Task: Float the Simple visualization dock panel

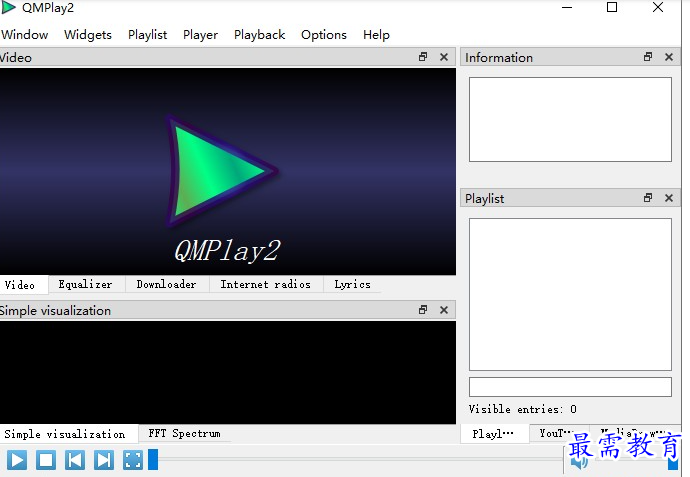Action: click(x=423, y=310)
